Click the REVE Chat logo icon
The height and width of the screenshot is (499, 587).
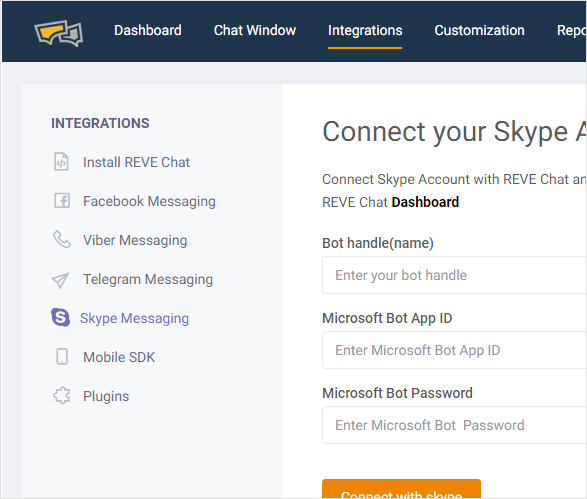(x=59, y=33)
